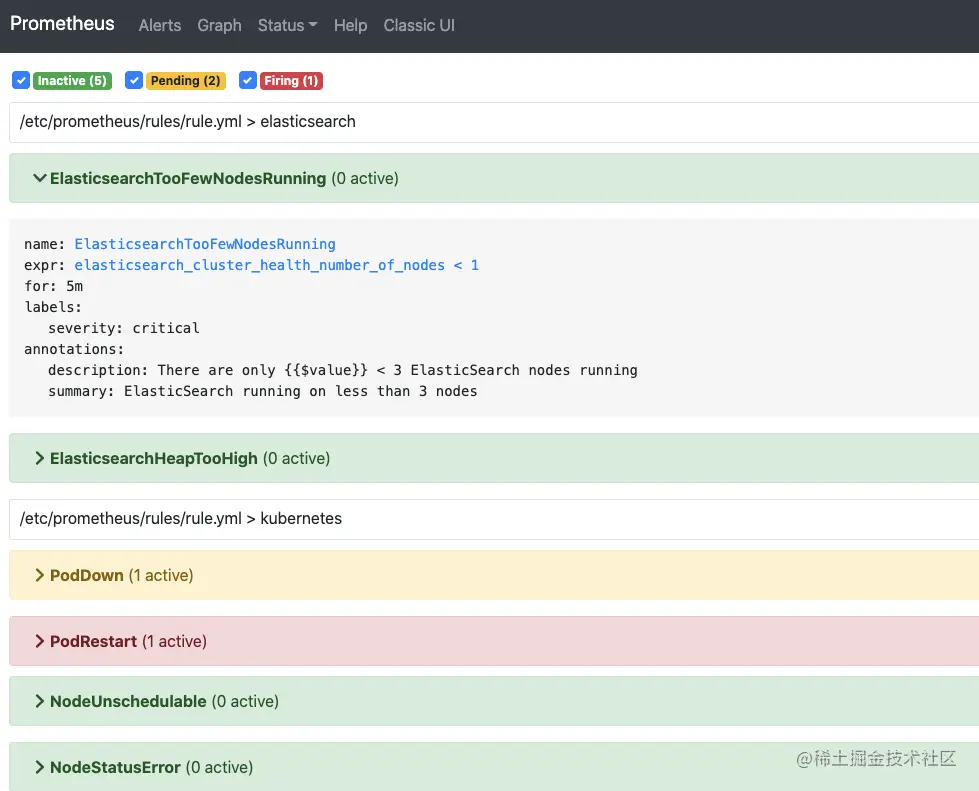Open the Status dropdown menu

[x=287, y=26]
